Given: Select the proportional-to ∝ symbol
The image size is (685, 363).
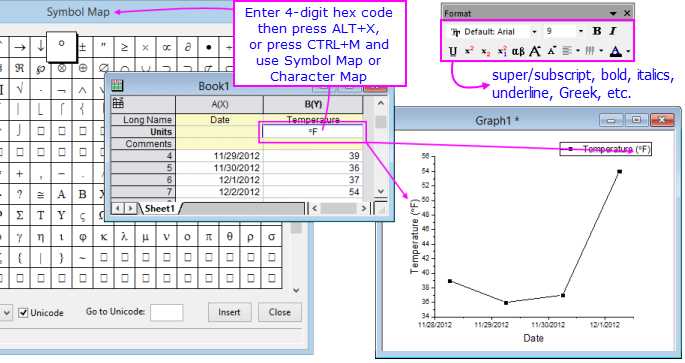Looking at the screenshot, I should [x=166, y=47].
